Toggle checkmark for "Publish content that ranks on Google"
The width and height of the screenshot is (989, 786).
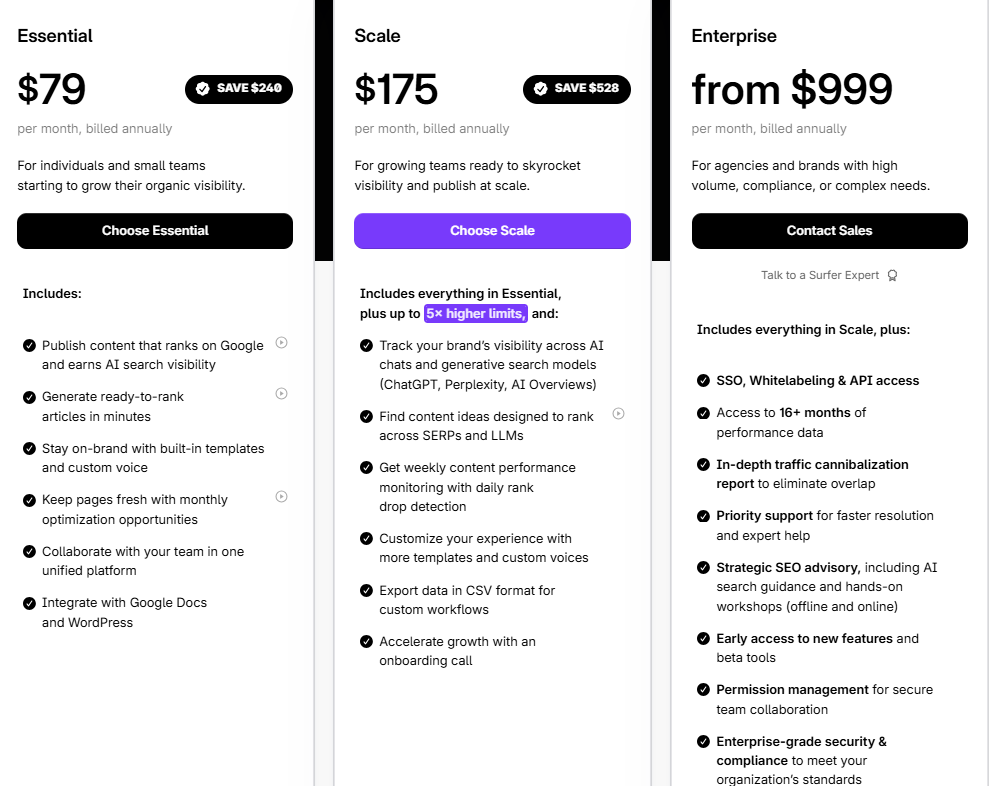pos(28,344)
